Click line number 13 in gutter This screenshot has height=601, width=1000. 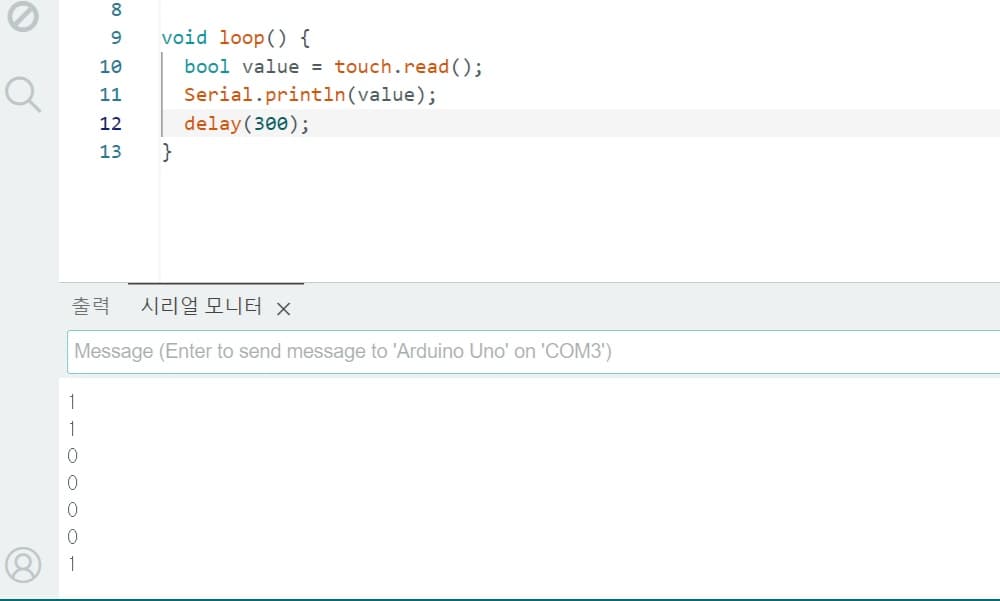click(x=111, y=152)
